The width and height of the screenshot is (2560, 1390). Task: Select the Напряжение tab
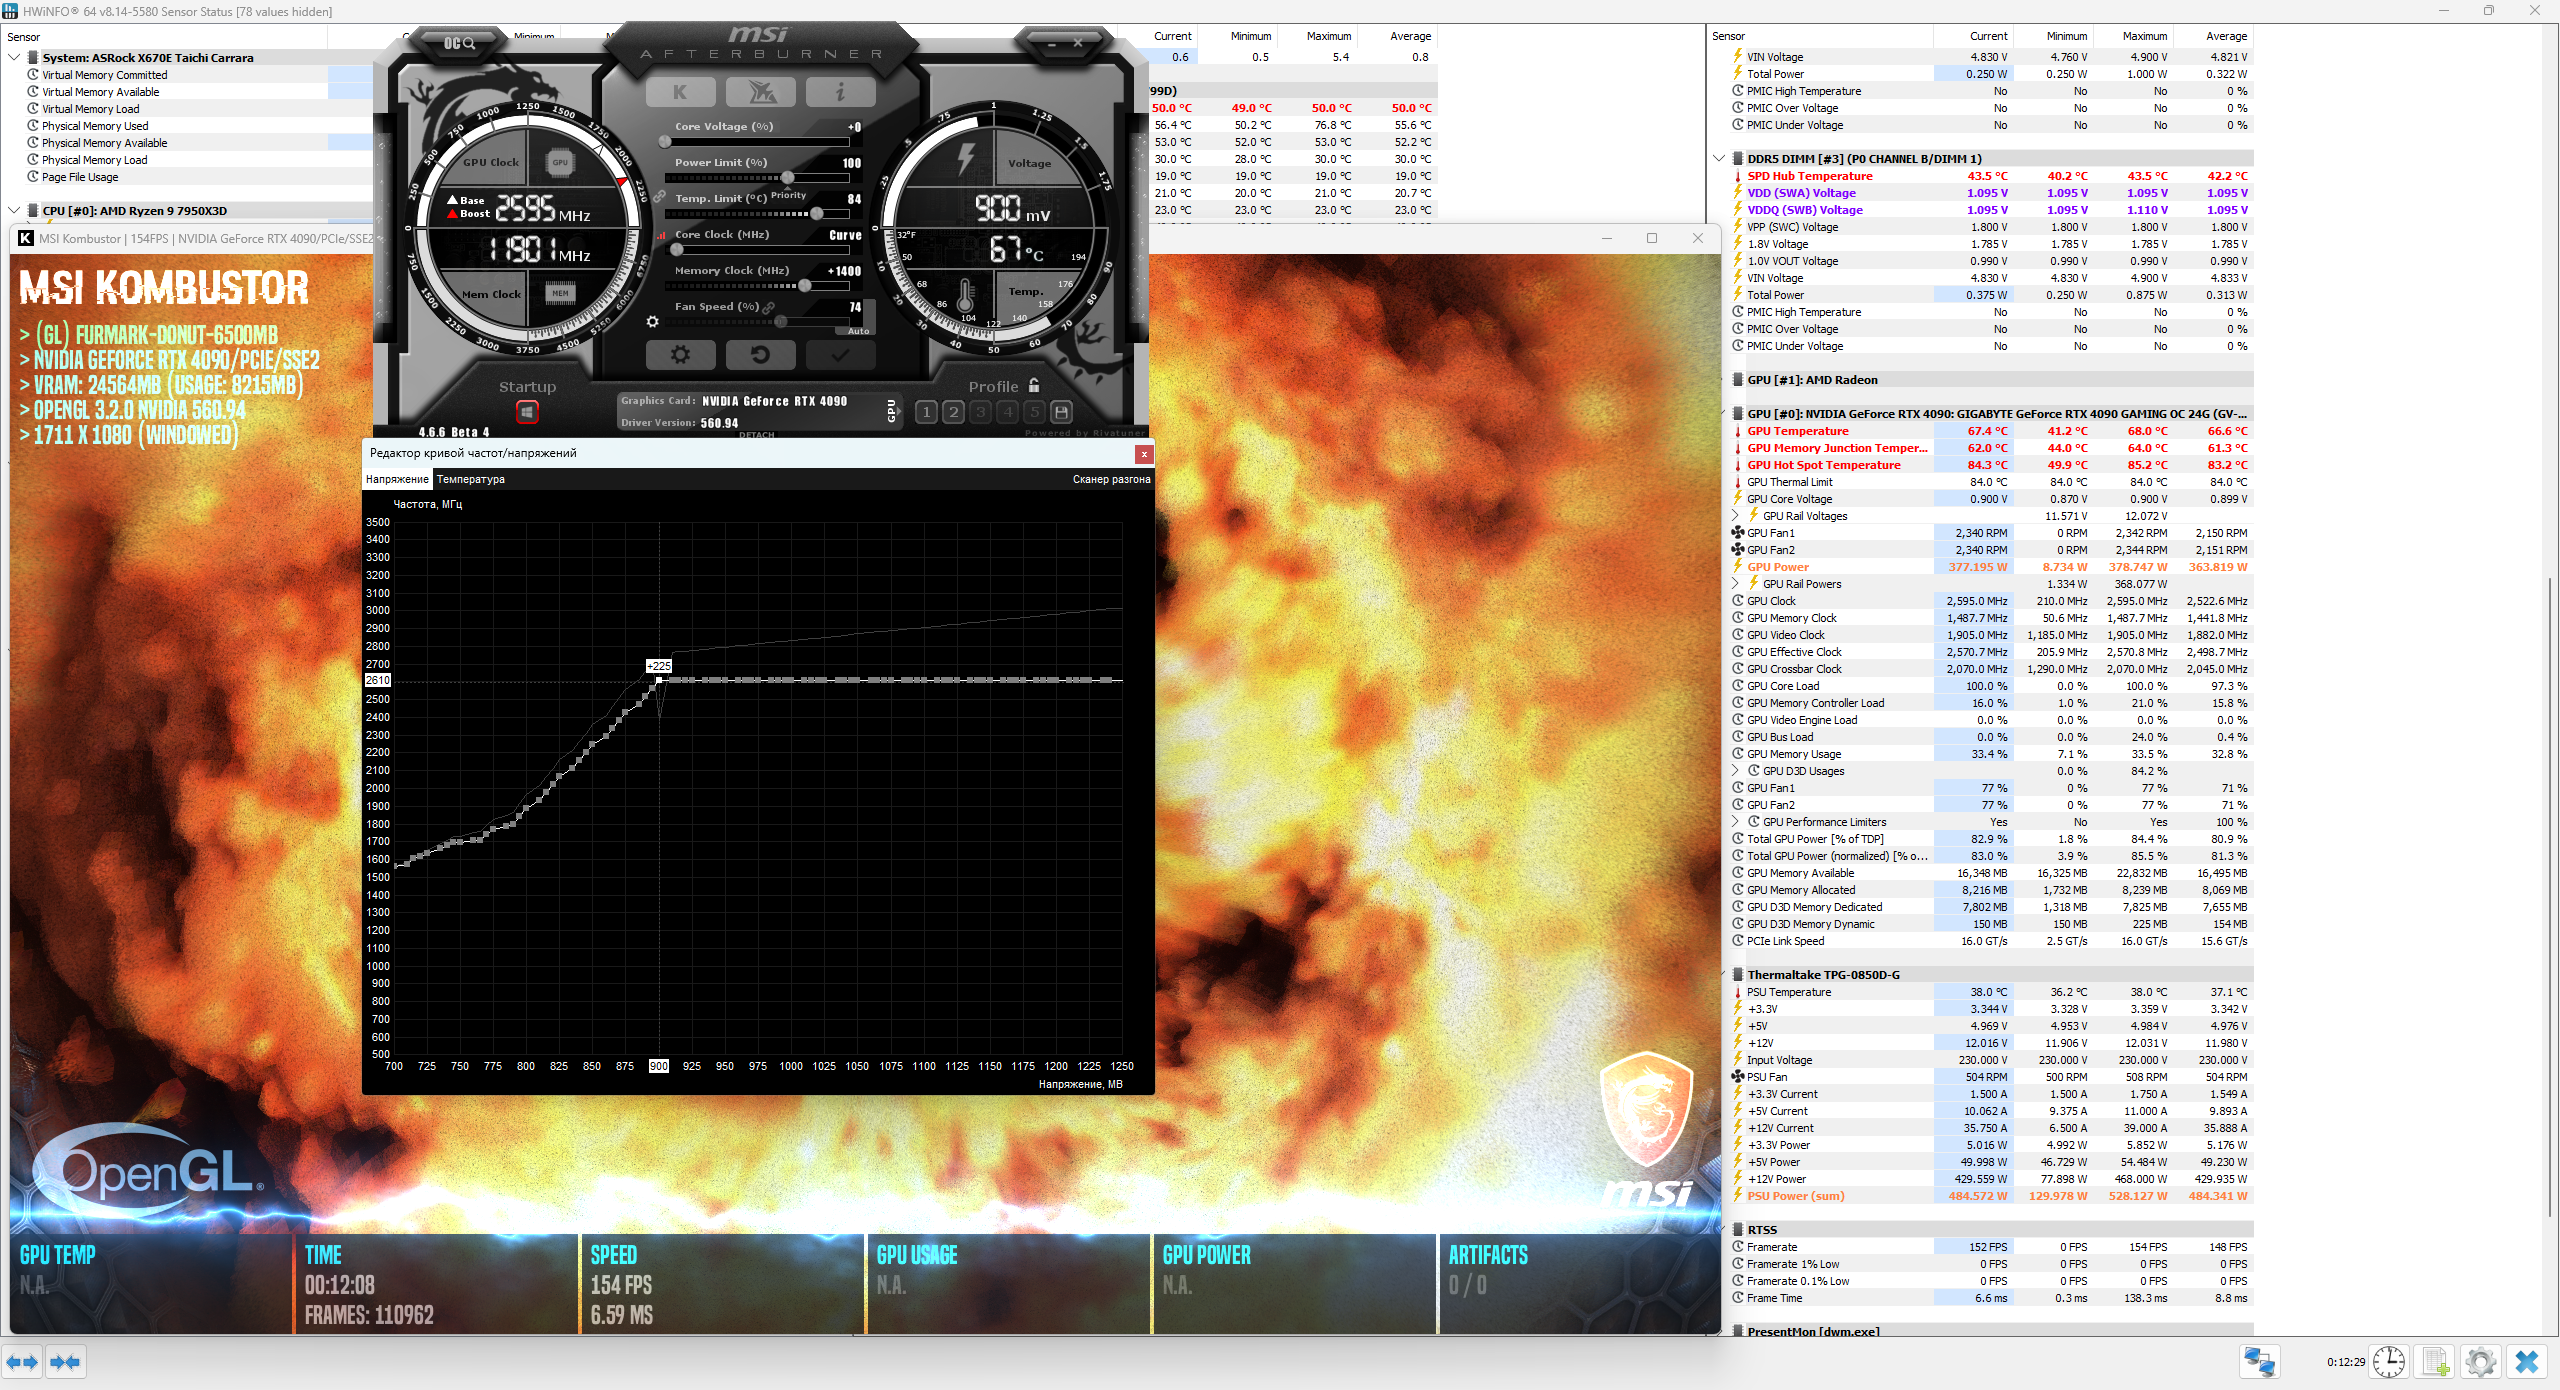(397, 479)
